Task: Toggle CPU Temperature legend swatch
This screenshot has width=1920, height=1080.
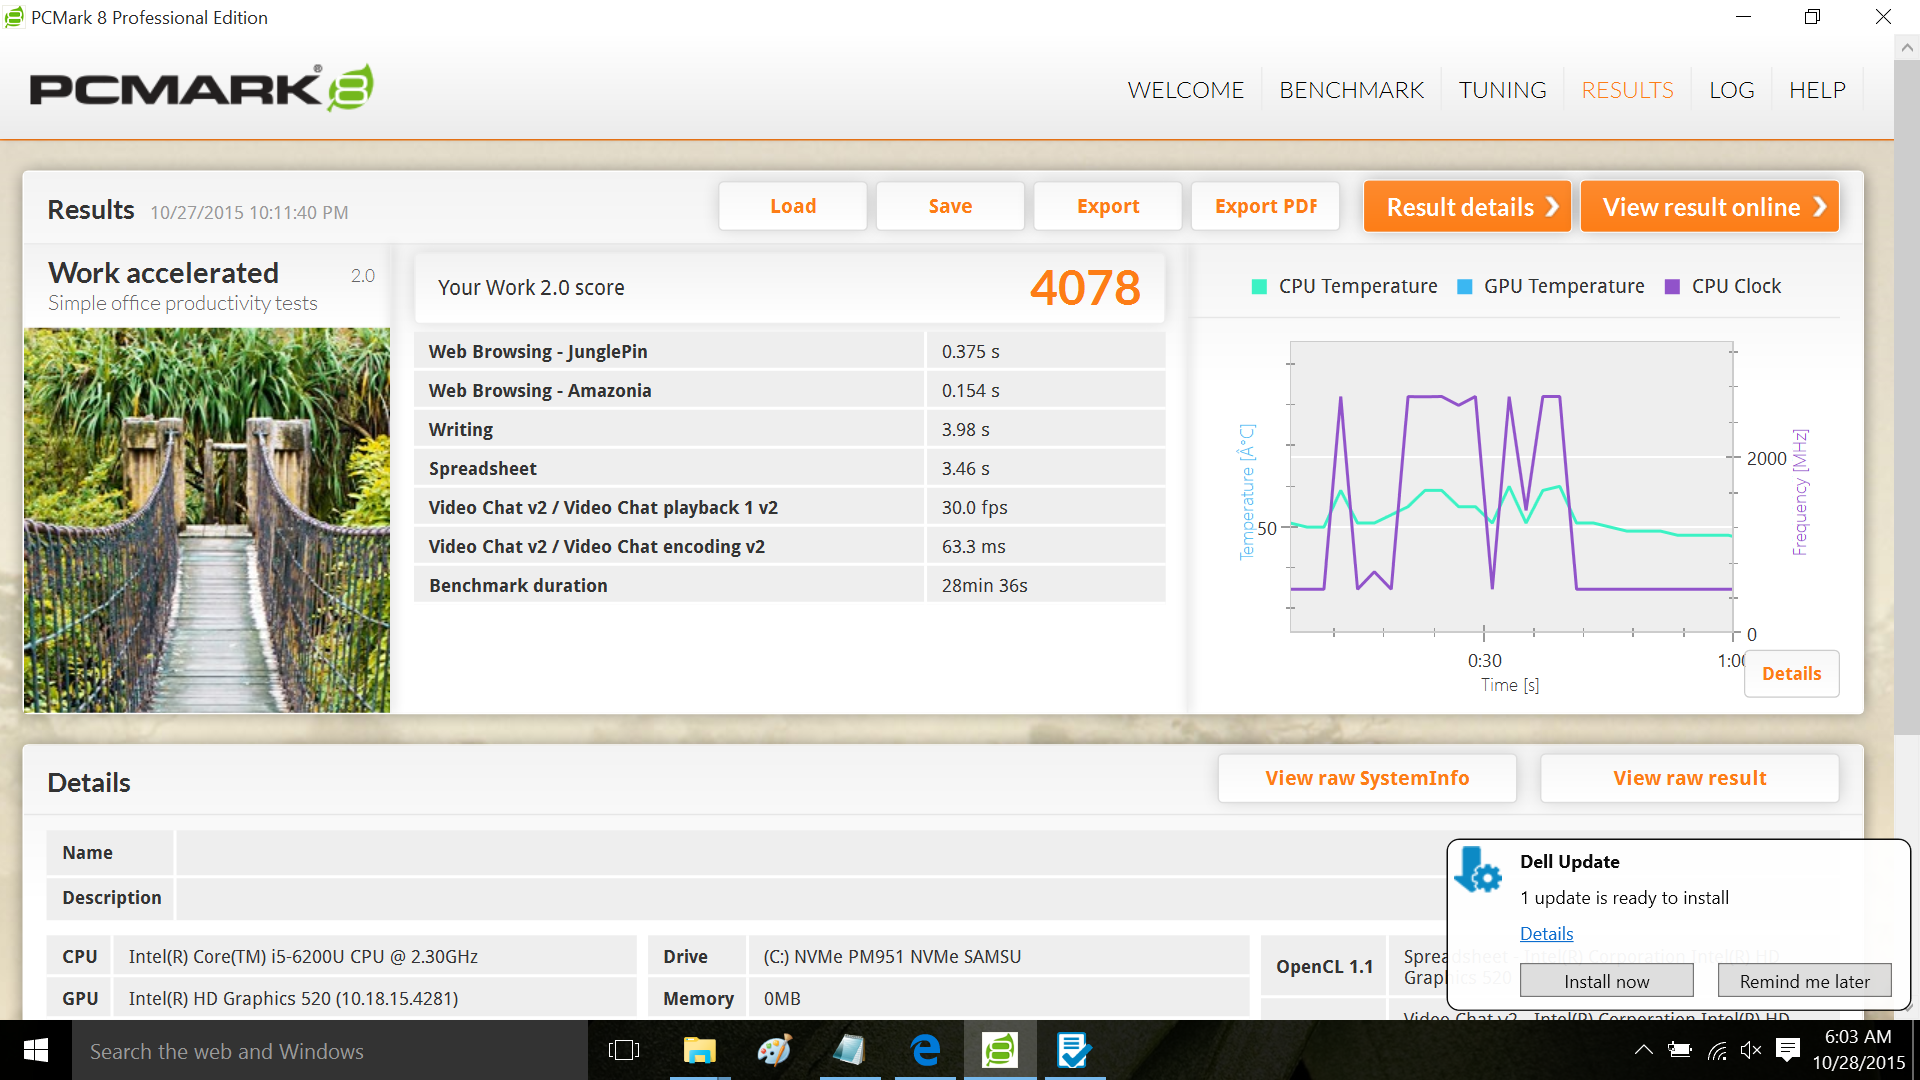Action: (x=1259, y=287)
